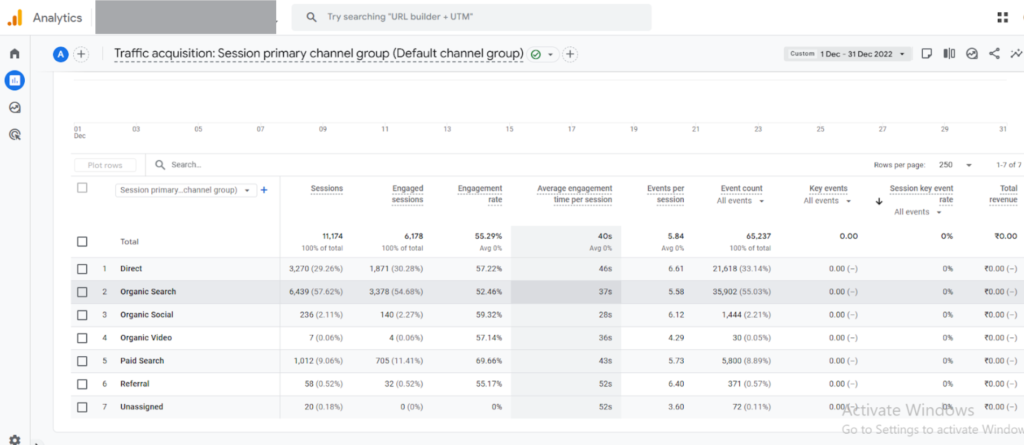Open the Explore icon in sidebar
This screenshot has height=445, width=1024.
[x=15, y=107]
